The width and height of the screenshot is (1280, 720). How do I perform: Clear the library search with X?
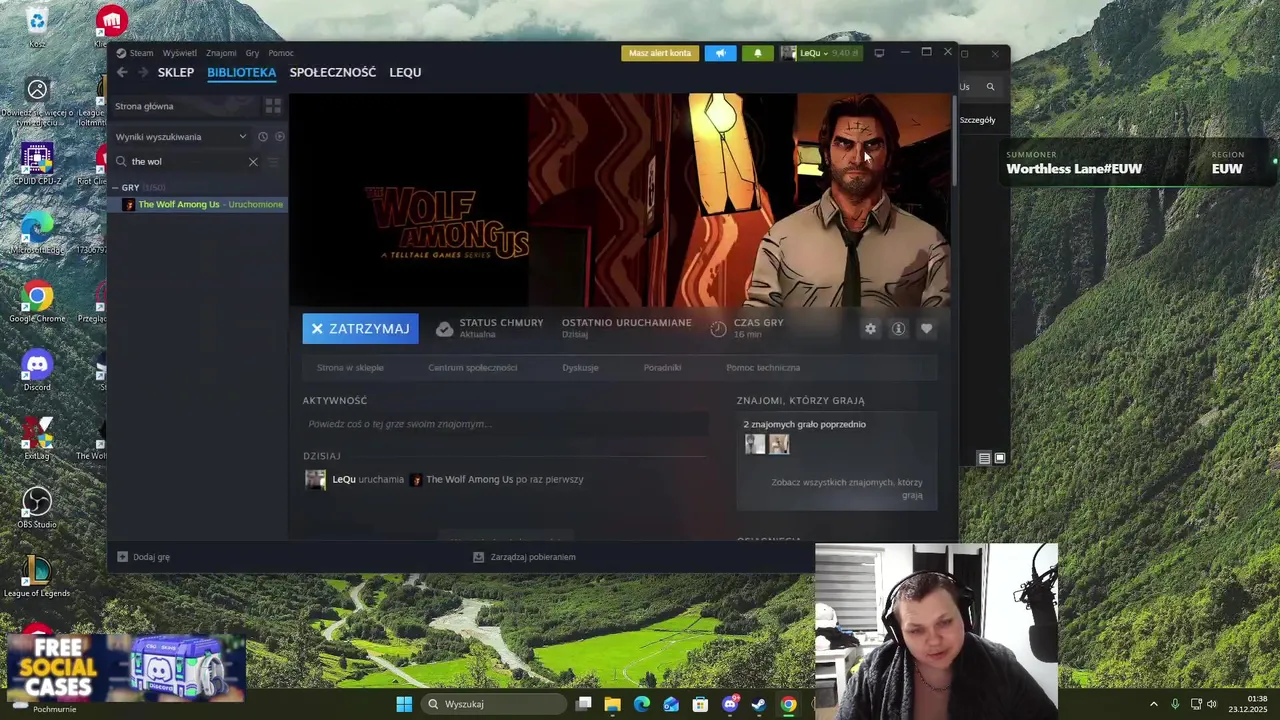coord(253,161)
